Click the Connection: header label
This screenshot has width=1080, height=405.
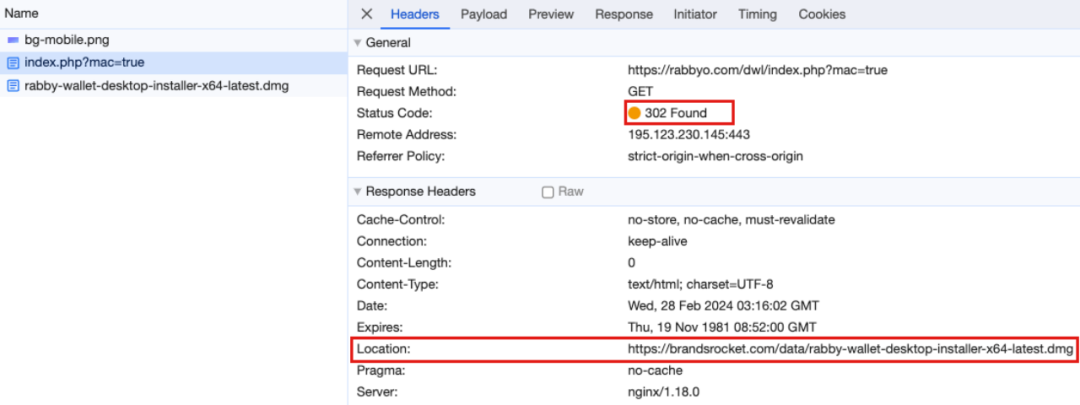pyautogui.click(x=393, y=242)
